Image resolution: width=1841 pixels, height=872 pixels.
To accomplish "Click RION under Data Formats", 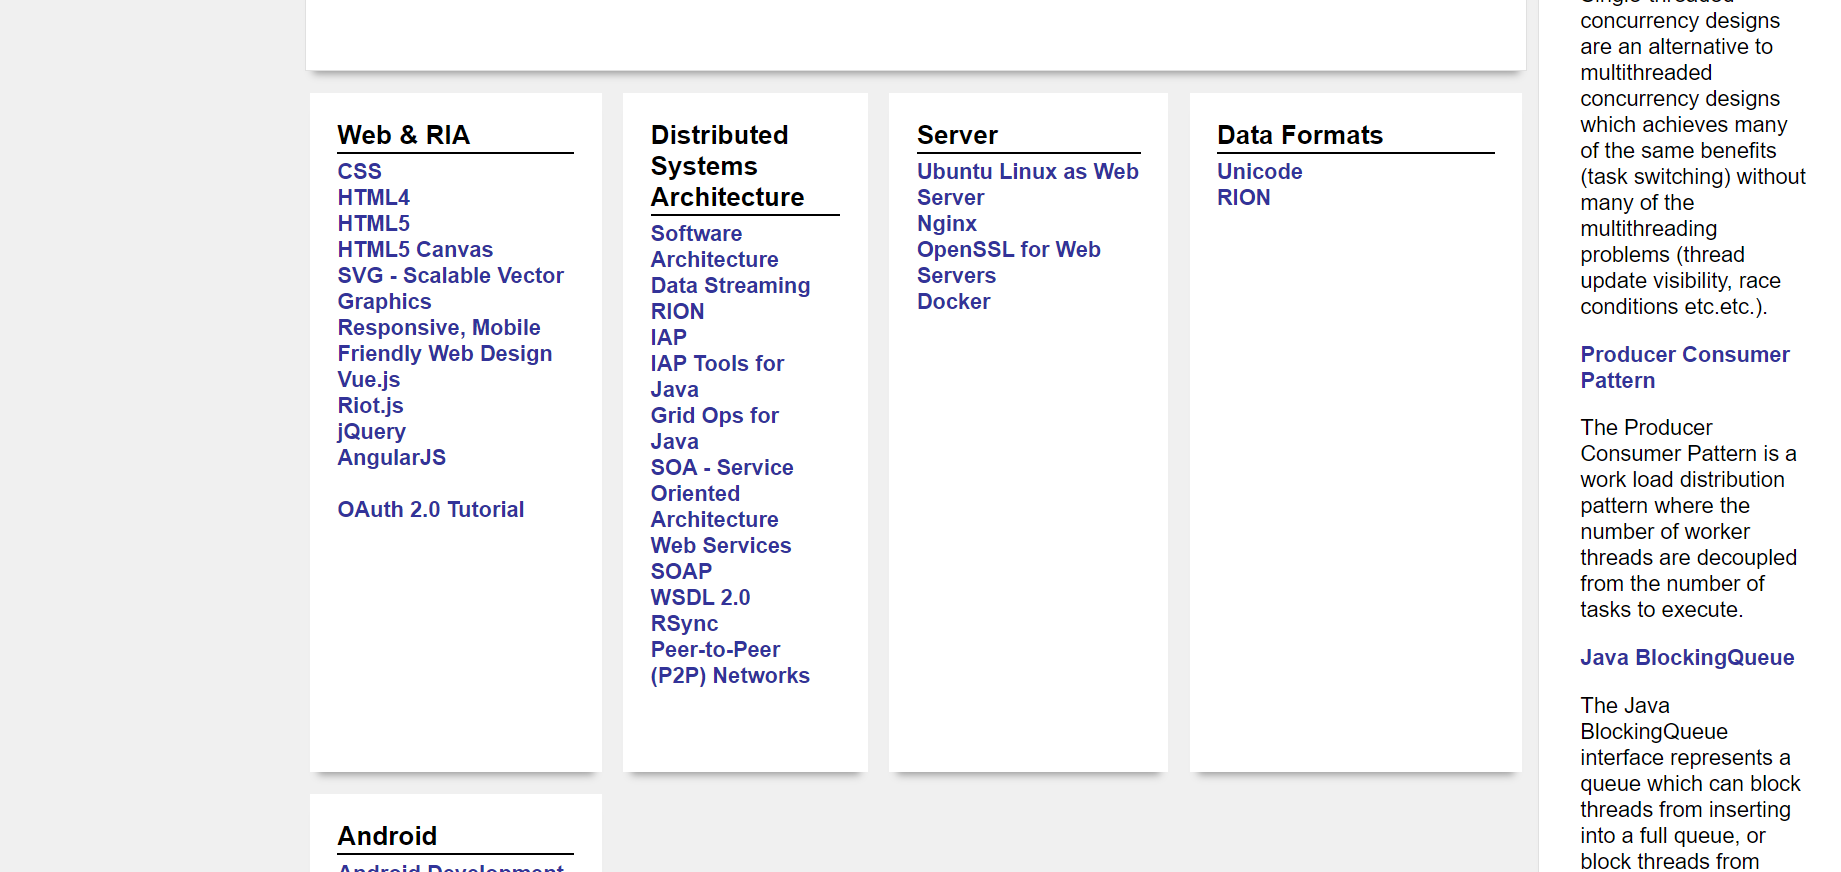I will click(1243, 197).
